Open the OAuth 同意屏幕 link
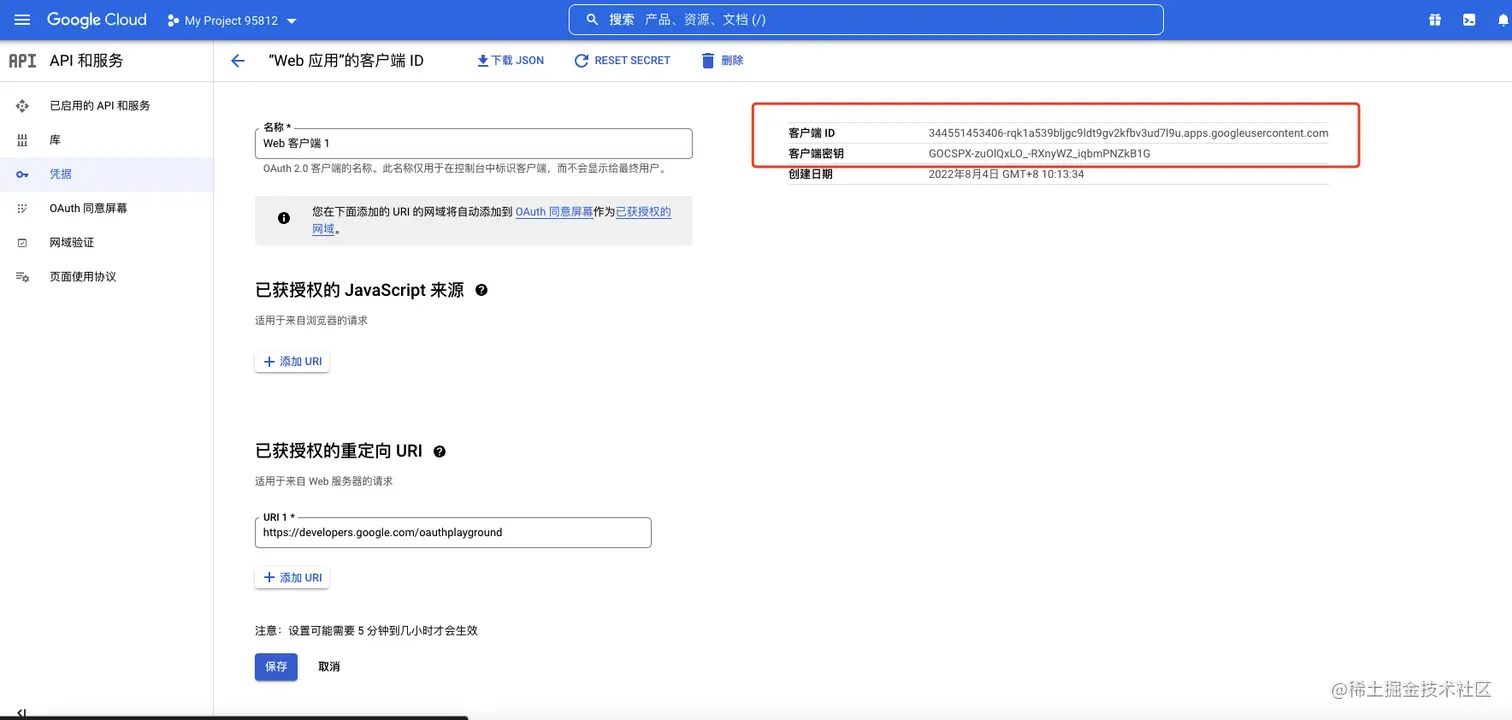The height and width of the screenshot is (720, 1512). [554, 212]
